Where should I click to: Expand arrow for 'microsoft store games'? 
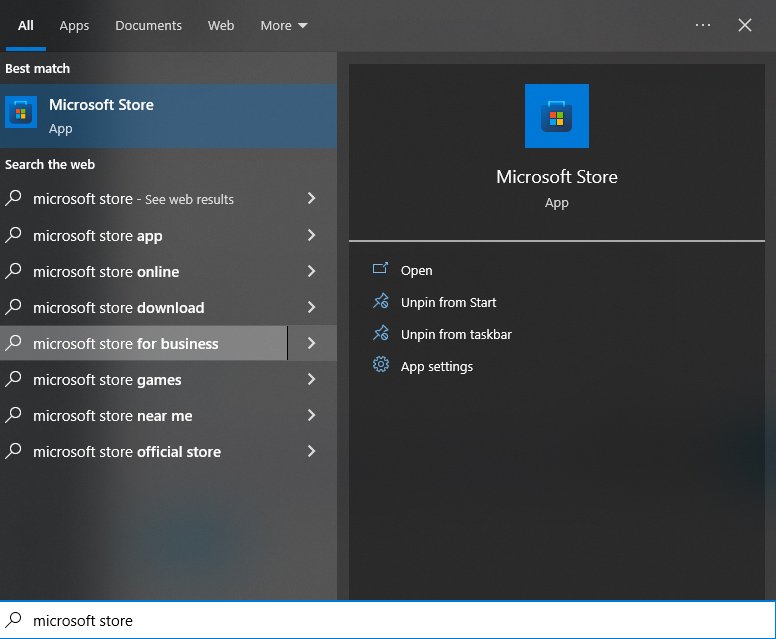pos(311,379)
